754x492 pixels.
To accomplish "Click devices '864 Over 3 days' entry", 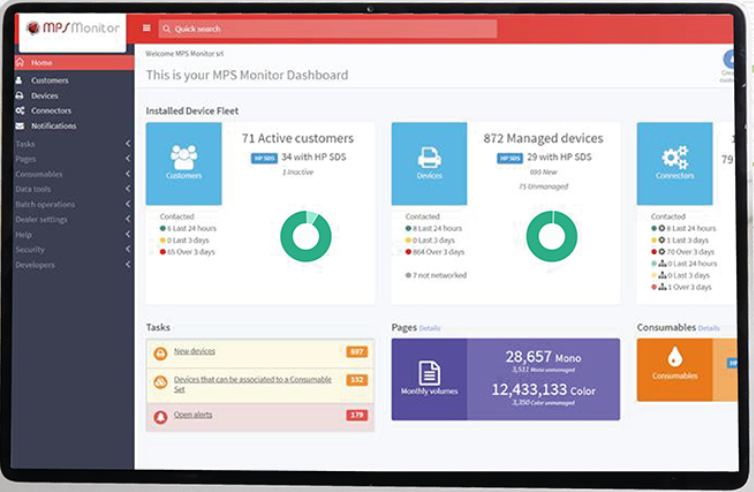I will point(435,252).
